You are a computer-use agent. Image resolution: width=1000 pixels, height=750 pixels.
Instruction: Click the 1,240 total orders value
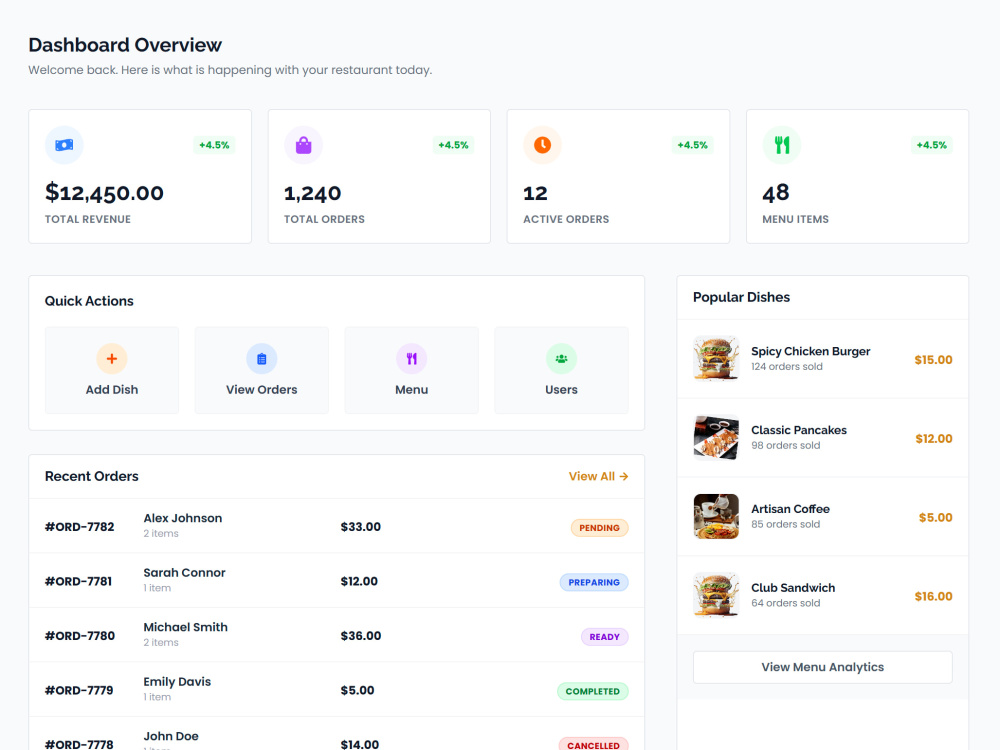[312, 193]
